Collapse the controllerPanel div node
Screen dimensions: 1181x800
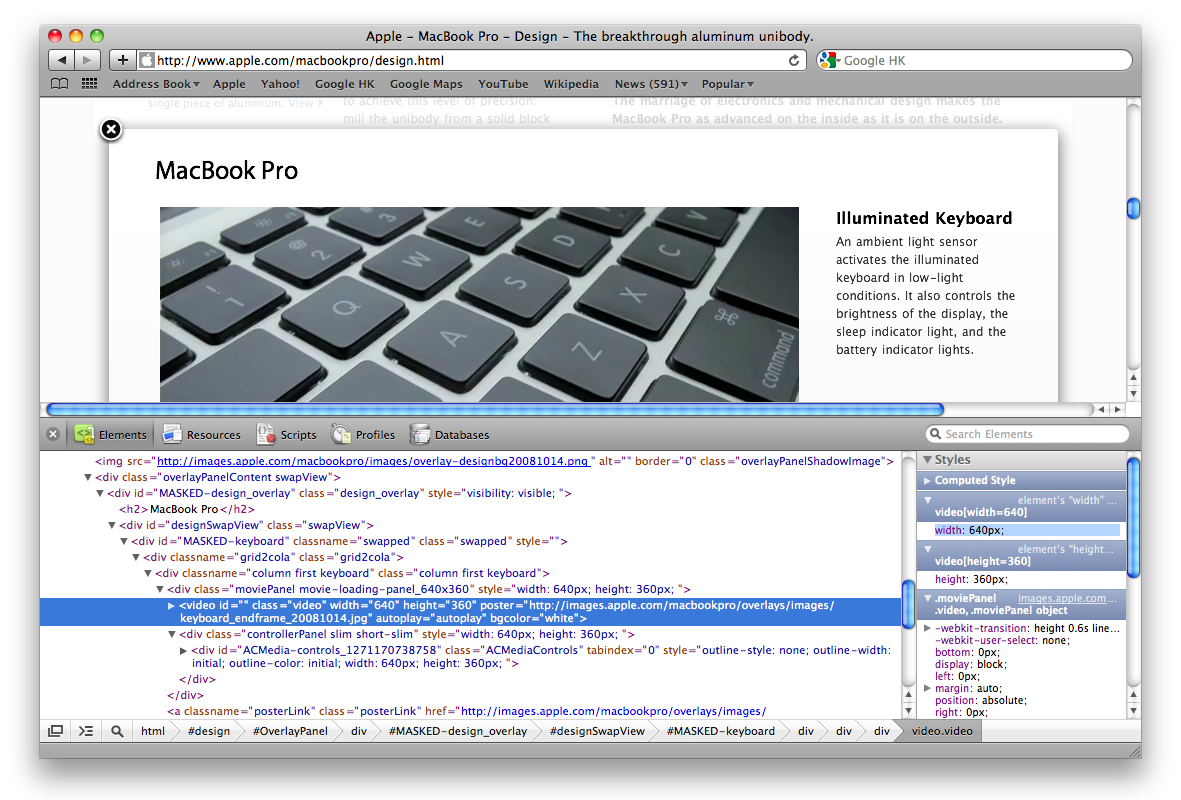tap(172, 634)
